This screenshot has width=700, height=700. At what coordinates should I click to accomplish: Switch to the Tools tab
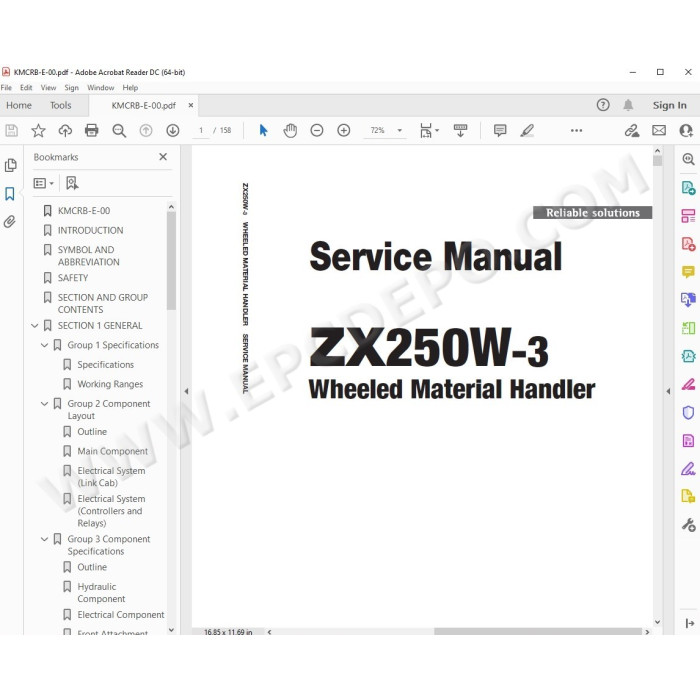pyautogui.click(x=60, y=105)
